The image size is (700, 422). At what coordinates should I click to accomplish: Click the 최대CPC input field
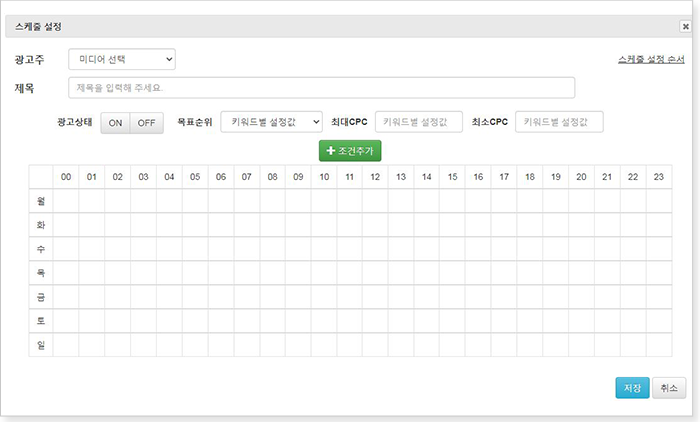418,121
